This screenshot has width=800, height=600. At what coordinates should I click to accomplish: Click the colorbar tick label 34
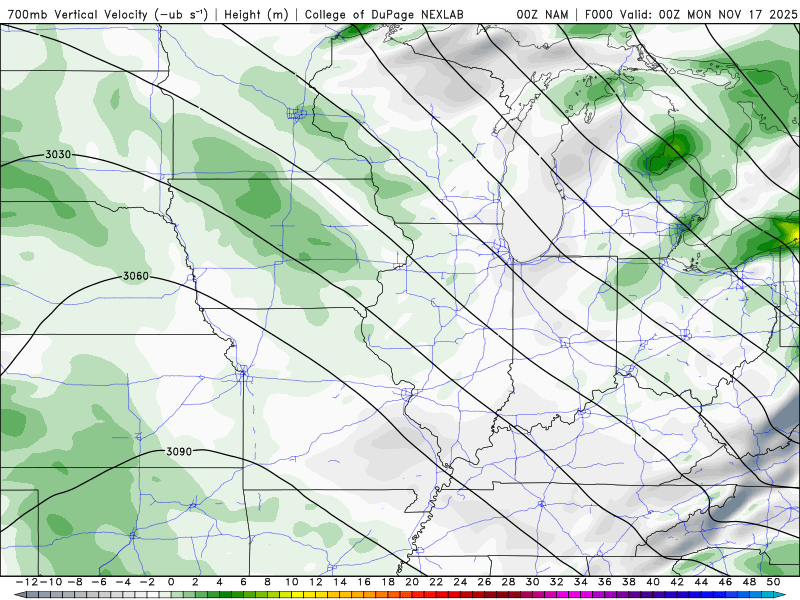581,582
